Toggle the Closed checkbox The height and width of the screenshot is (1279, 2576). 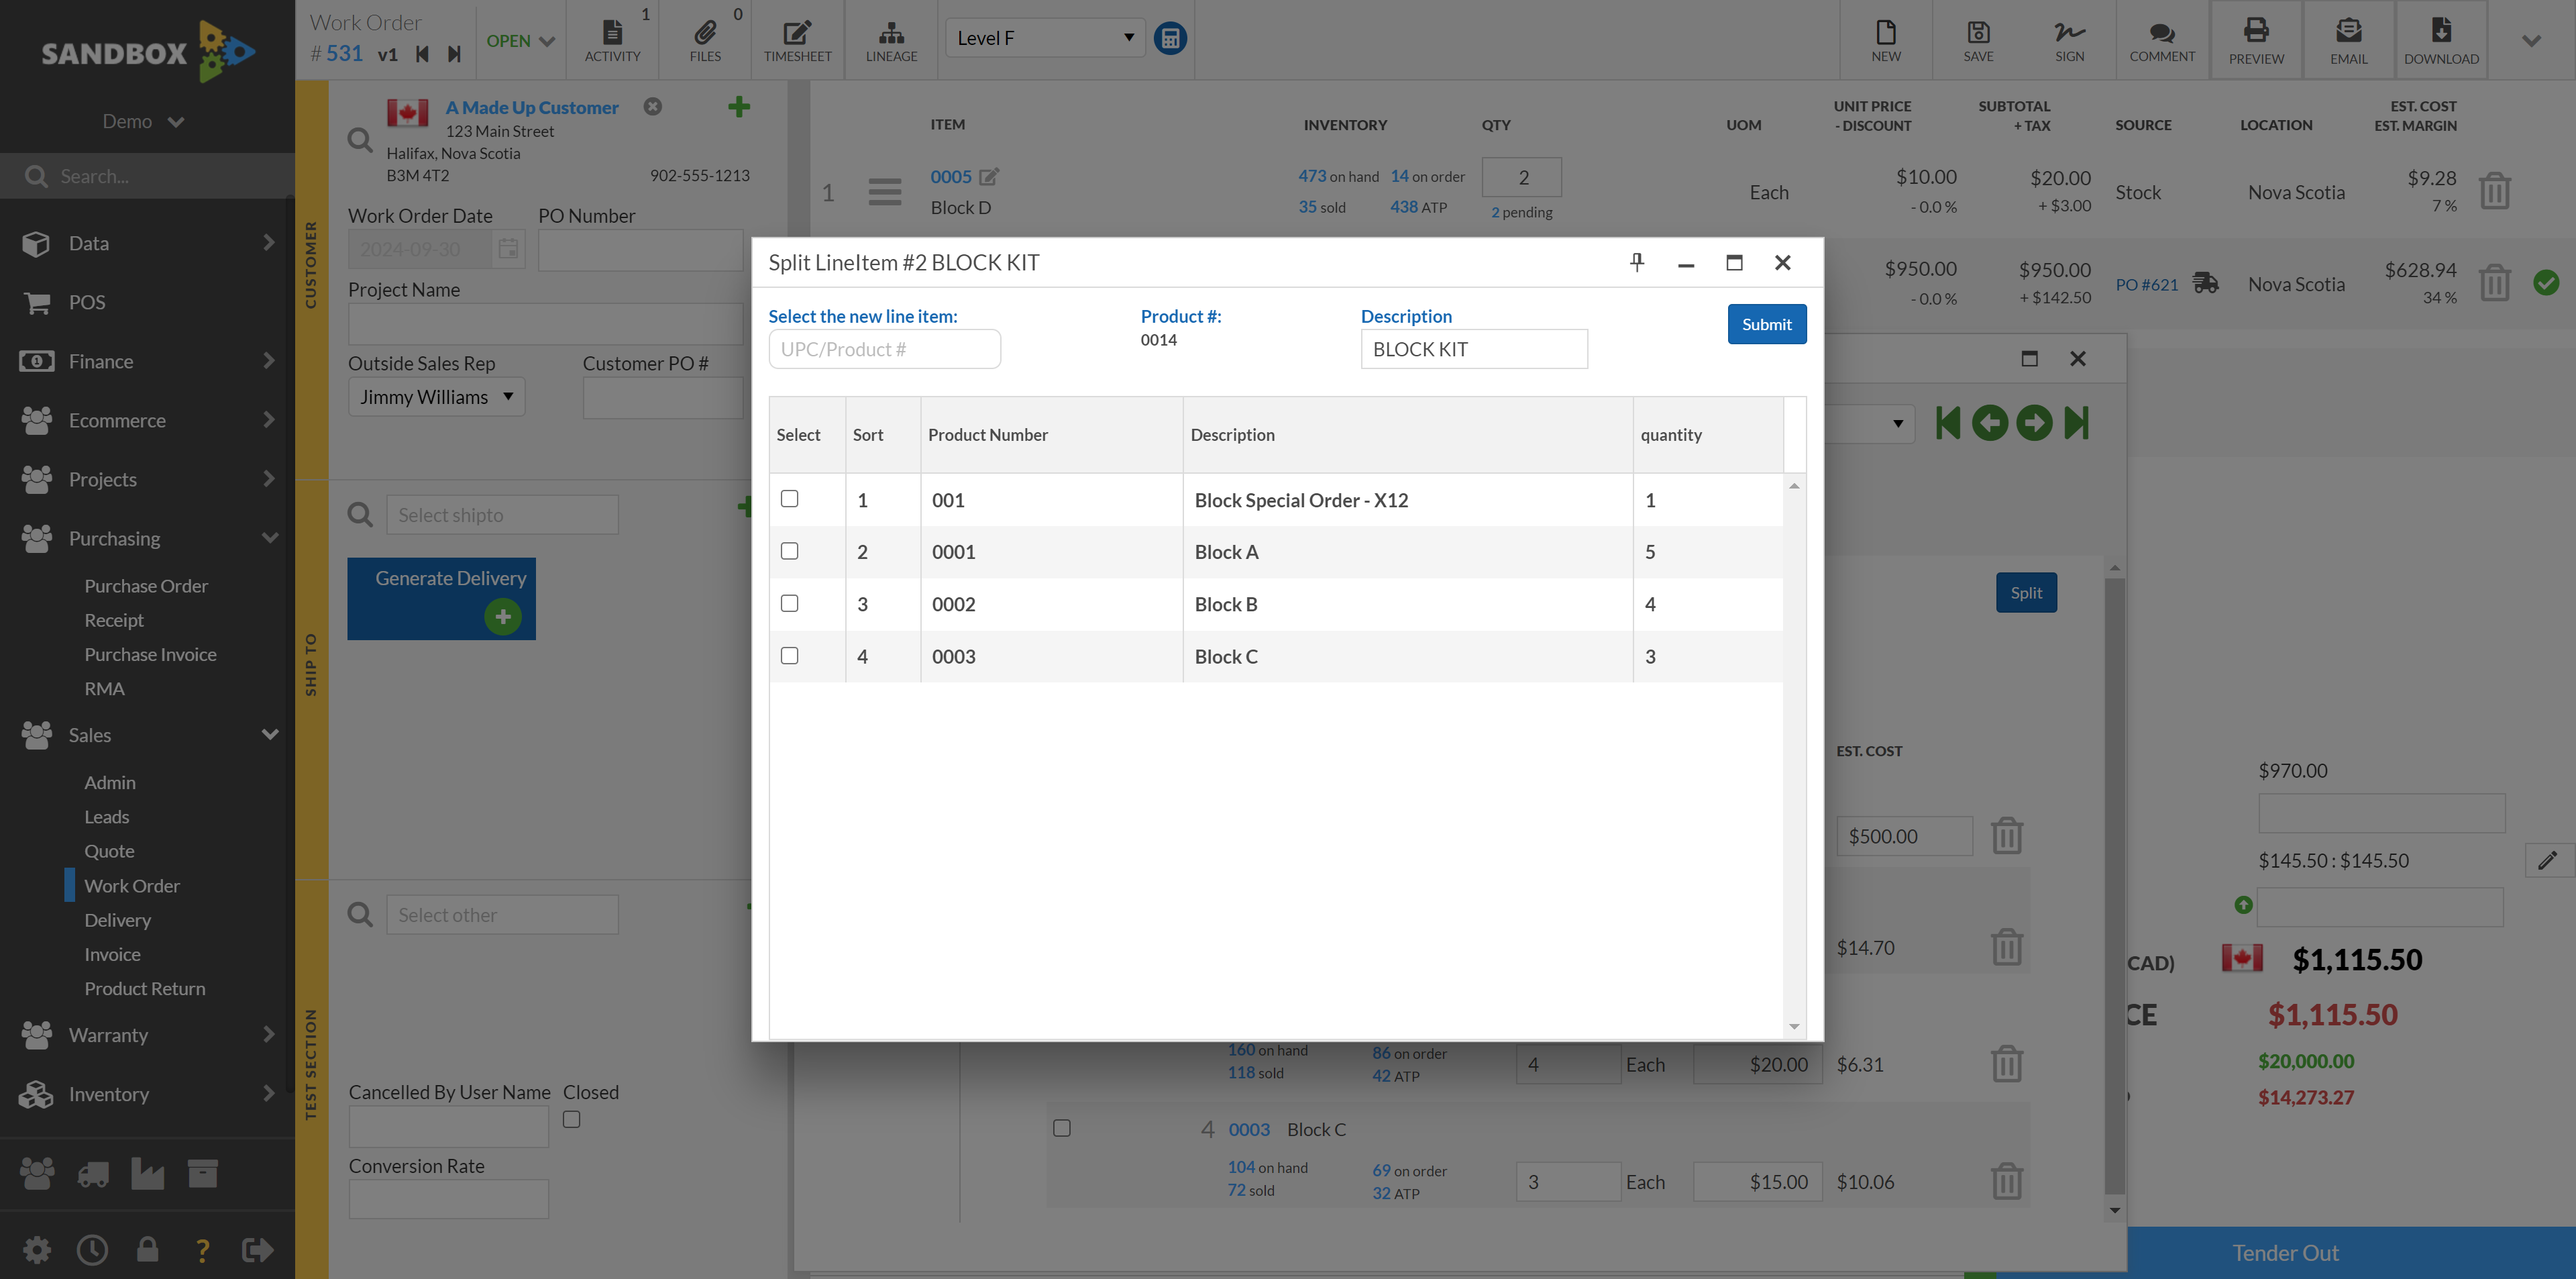point(571,1119)
